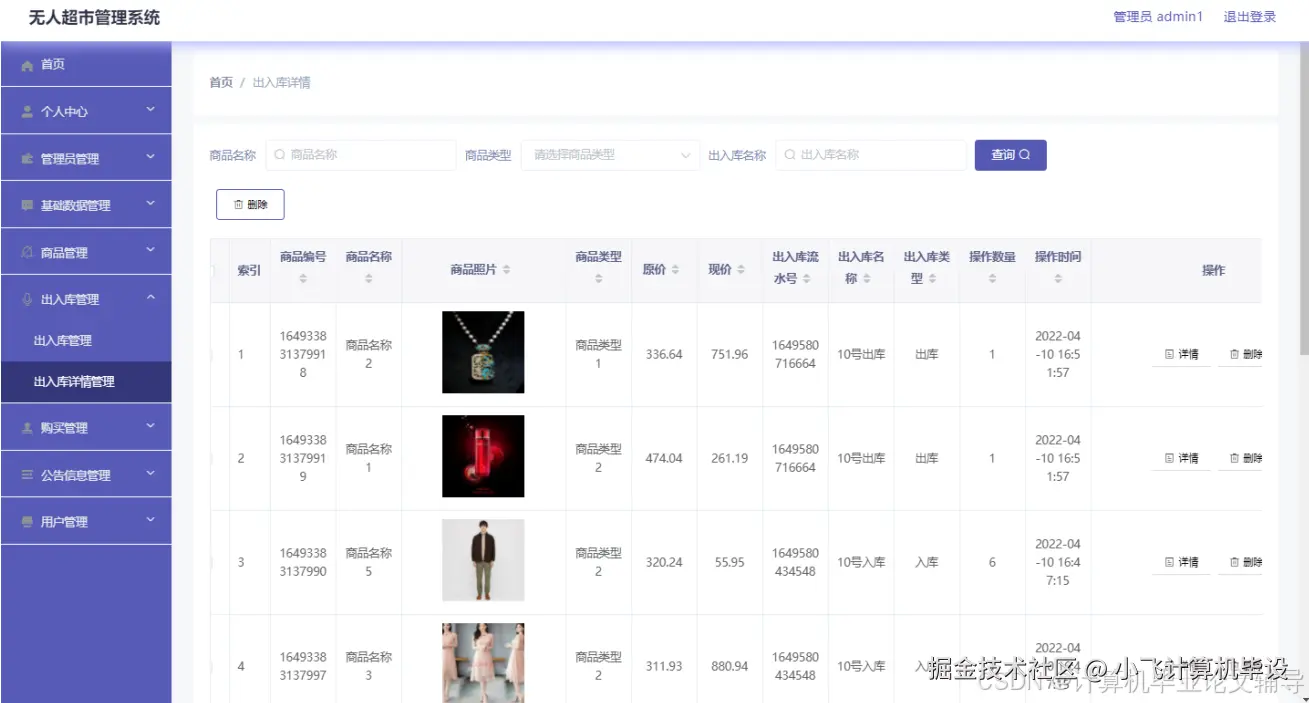1309x703 pixels.
Task: Sort by 商品名称 column arrows
Action: pos(369,279)
